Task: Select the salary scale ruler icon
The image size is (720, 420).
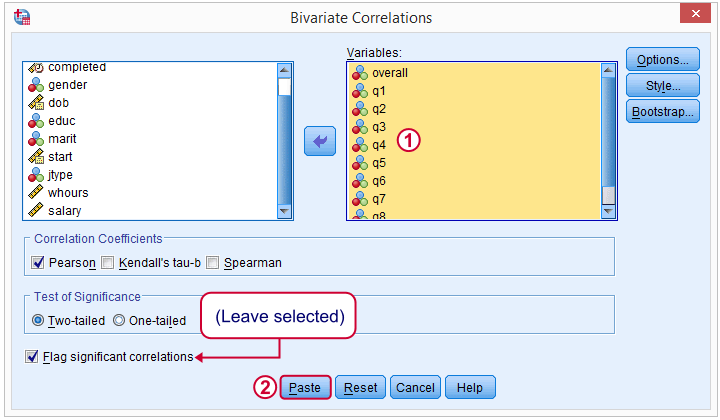Action: tap(36, 211)
